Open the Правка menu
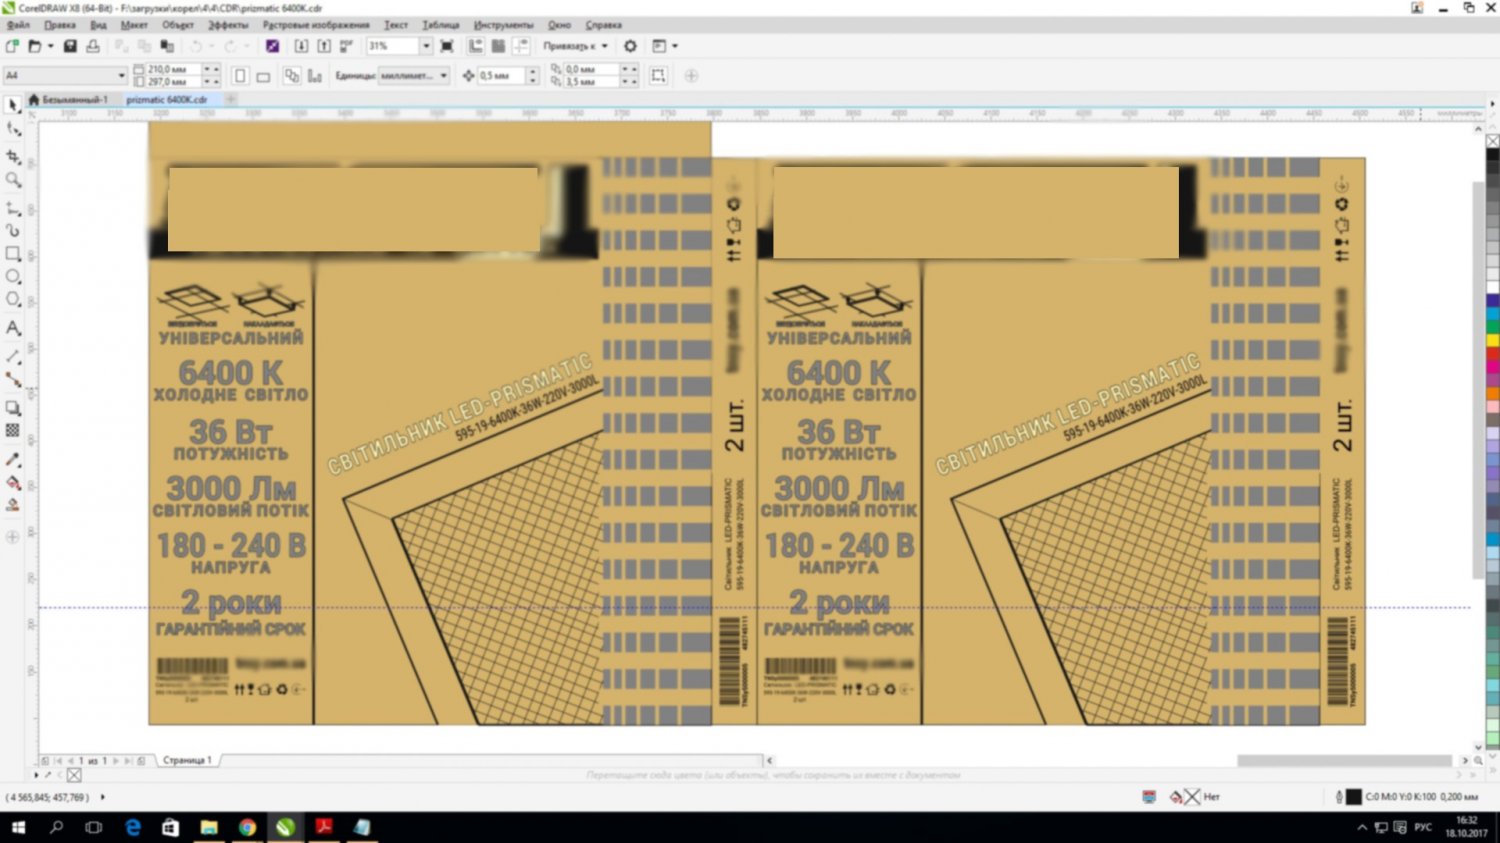Screen dimensions: 1500x843 [x=60, y=25]
